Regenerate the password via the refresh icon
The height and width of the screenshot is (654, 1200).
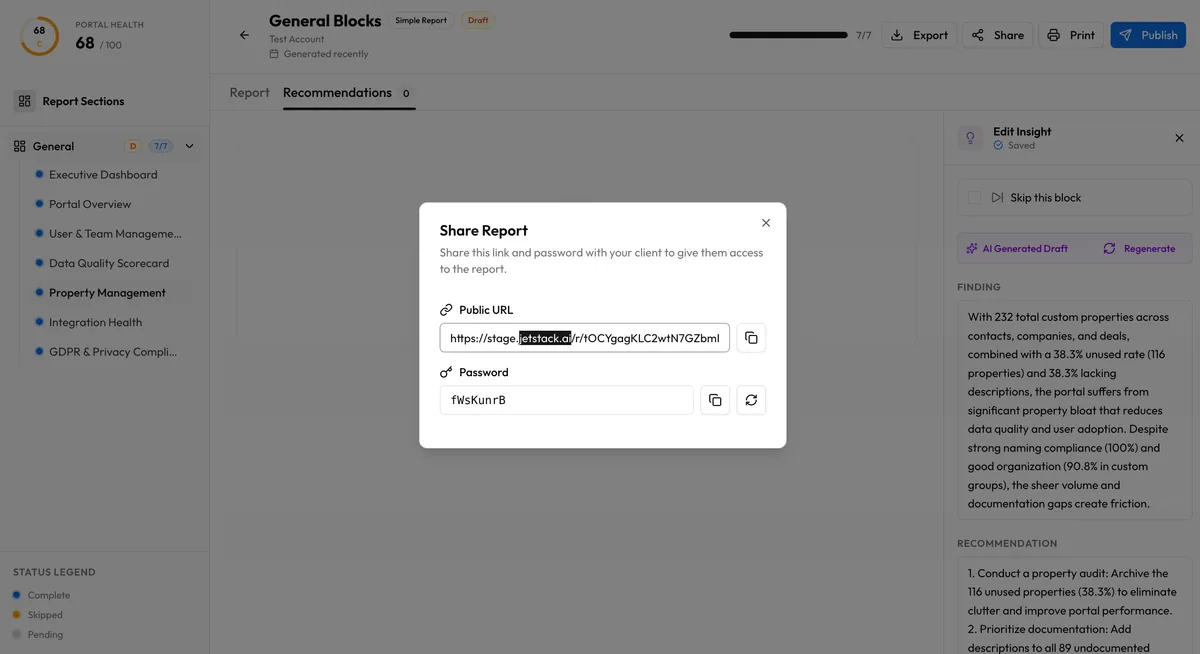[751, 400]
